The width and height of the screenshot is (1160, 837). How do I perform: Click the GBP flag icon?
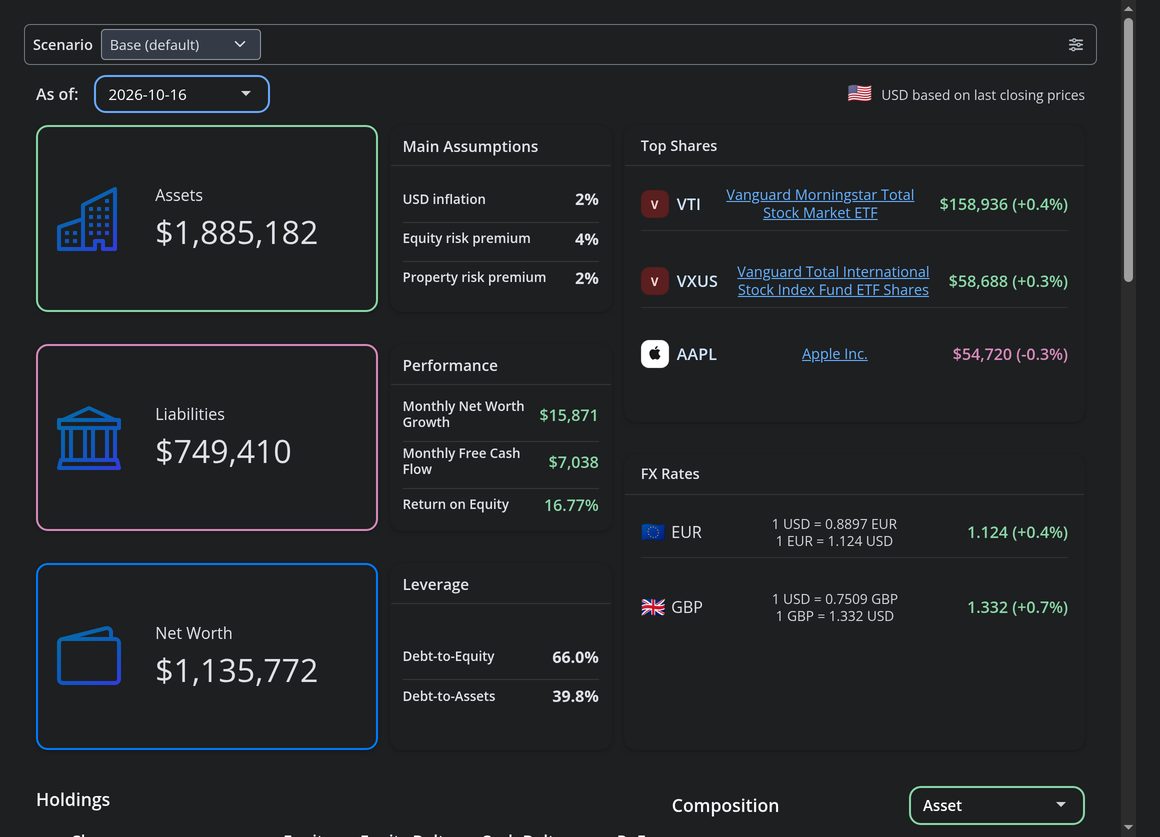point(652,607)
